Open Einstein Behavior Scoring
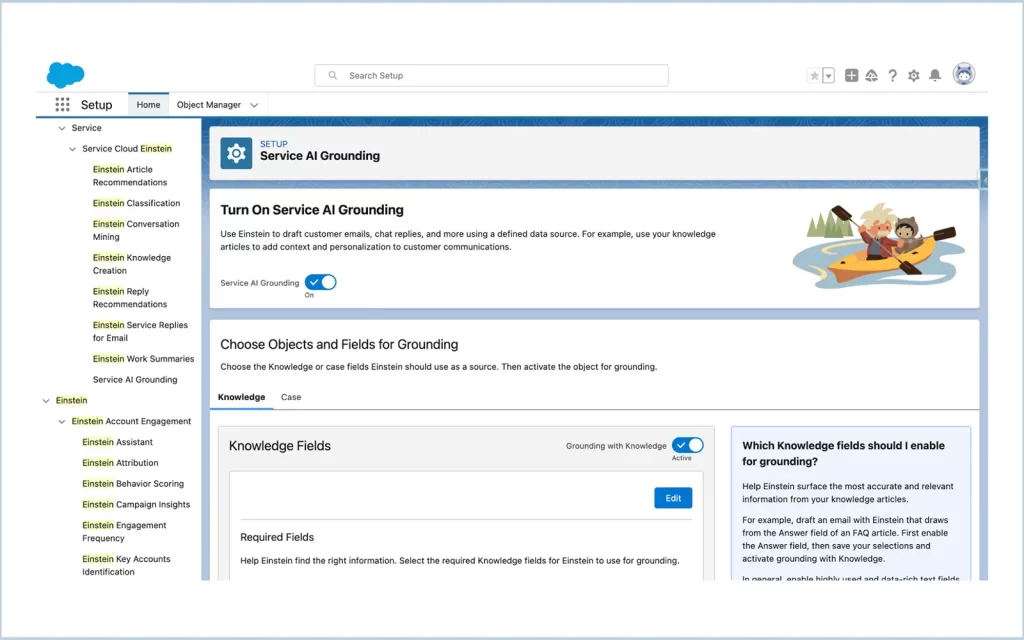 (133, 484)
